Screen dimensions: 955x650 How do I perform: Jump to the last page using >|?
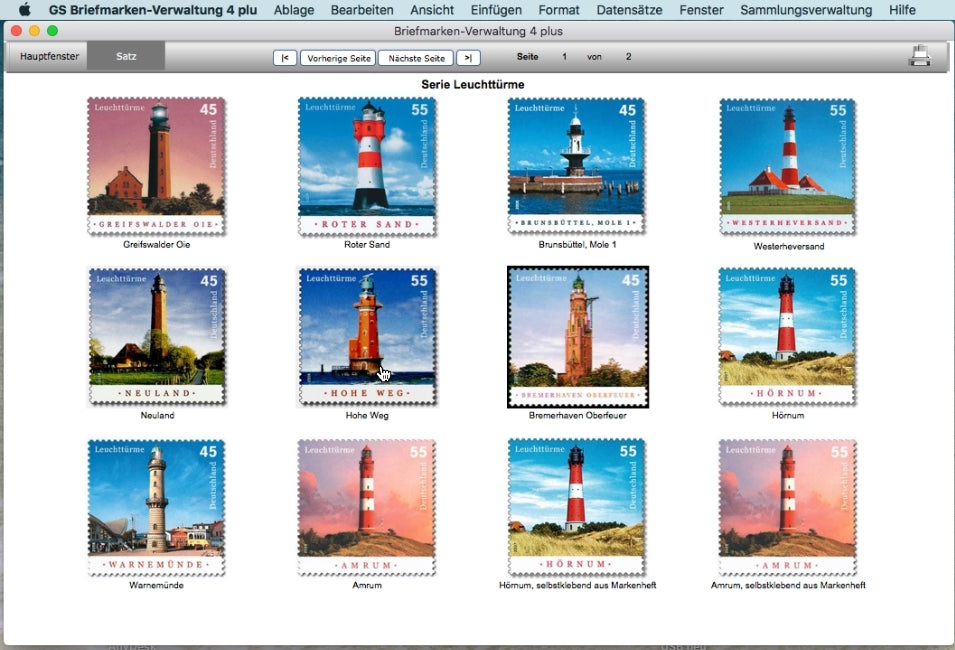pos(468,57)
